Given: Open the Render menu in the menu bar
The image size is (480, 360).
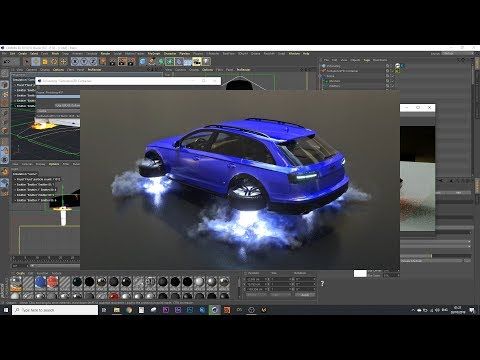Looking at the screenshot, I should pos(105,53).
